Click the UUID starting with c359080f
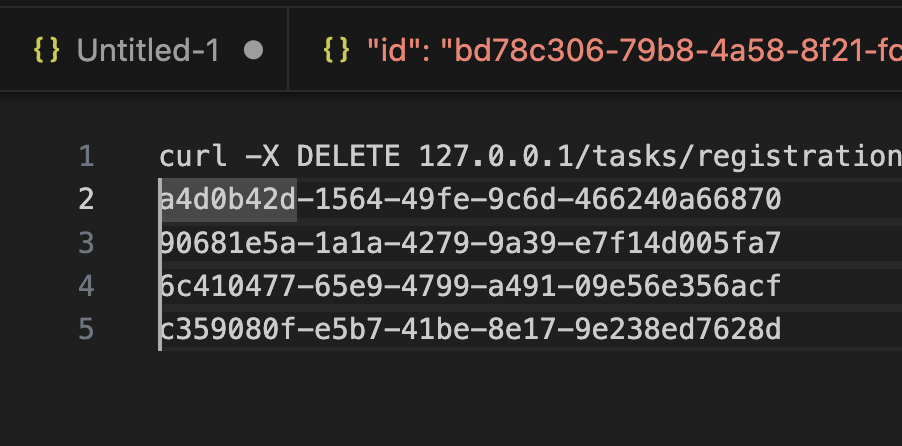The image size is (902, 446). tap(470, 330)
